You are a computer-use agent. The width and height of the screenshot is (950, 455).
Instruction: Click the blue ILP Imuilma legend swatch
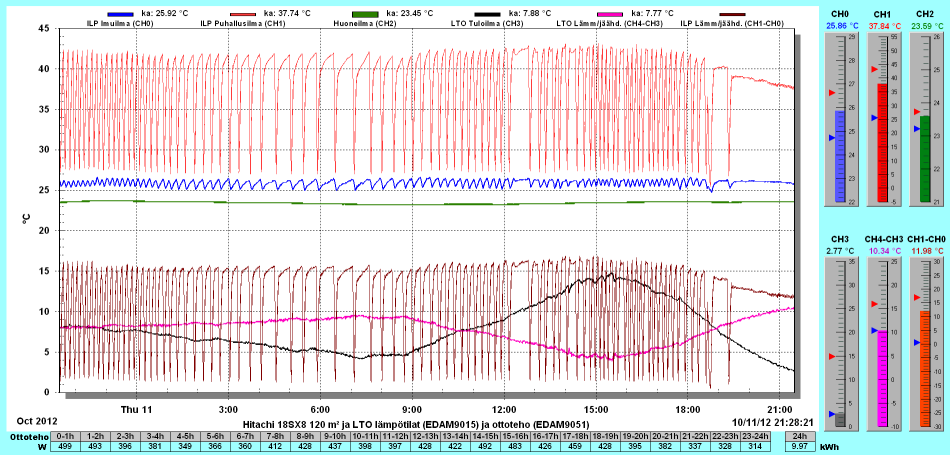pyautogui.click(x=127, y=13)
